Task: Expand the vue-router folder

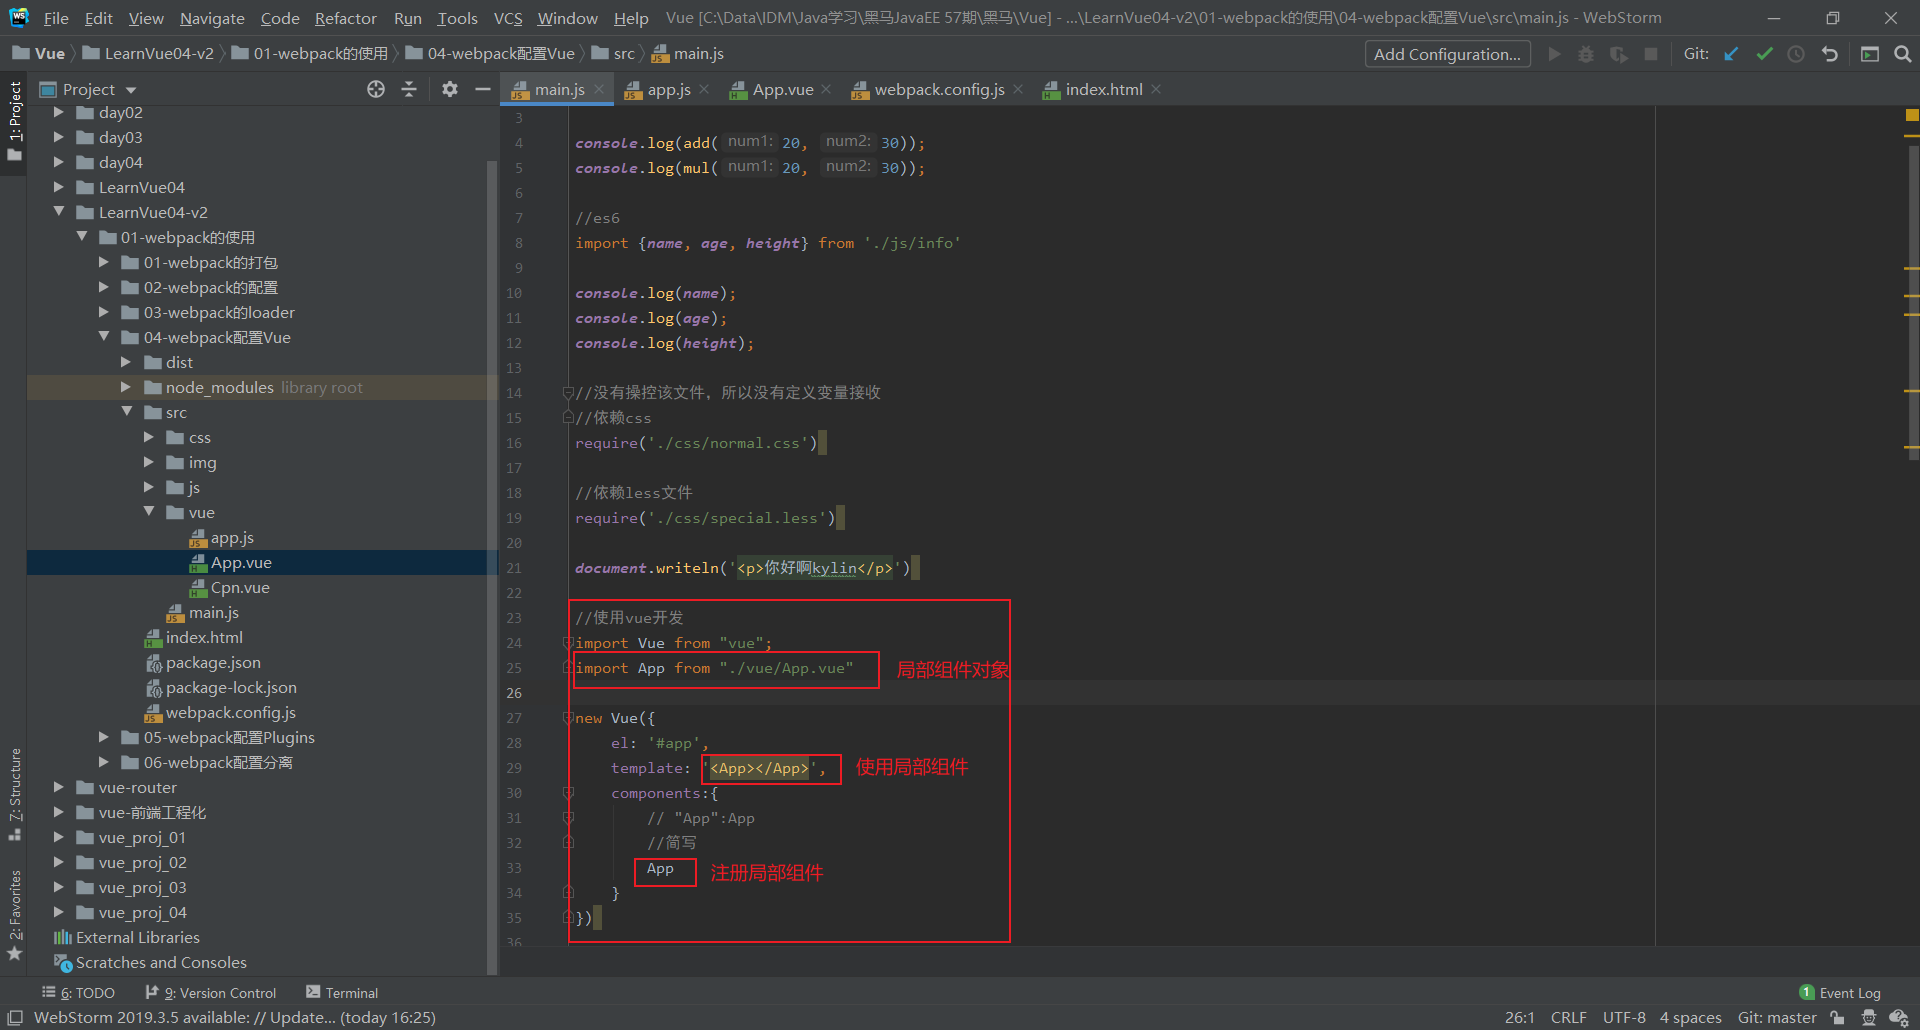Action: tap(58, 787)
